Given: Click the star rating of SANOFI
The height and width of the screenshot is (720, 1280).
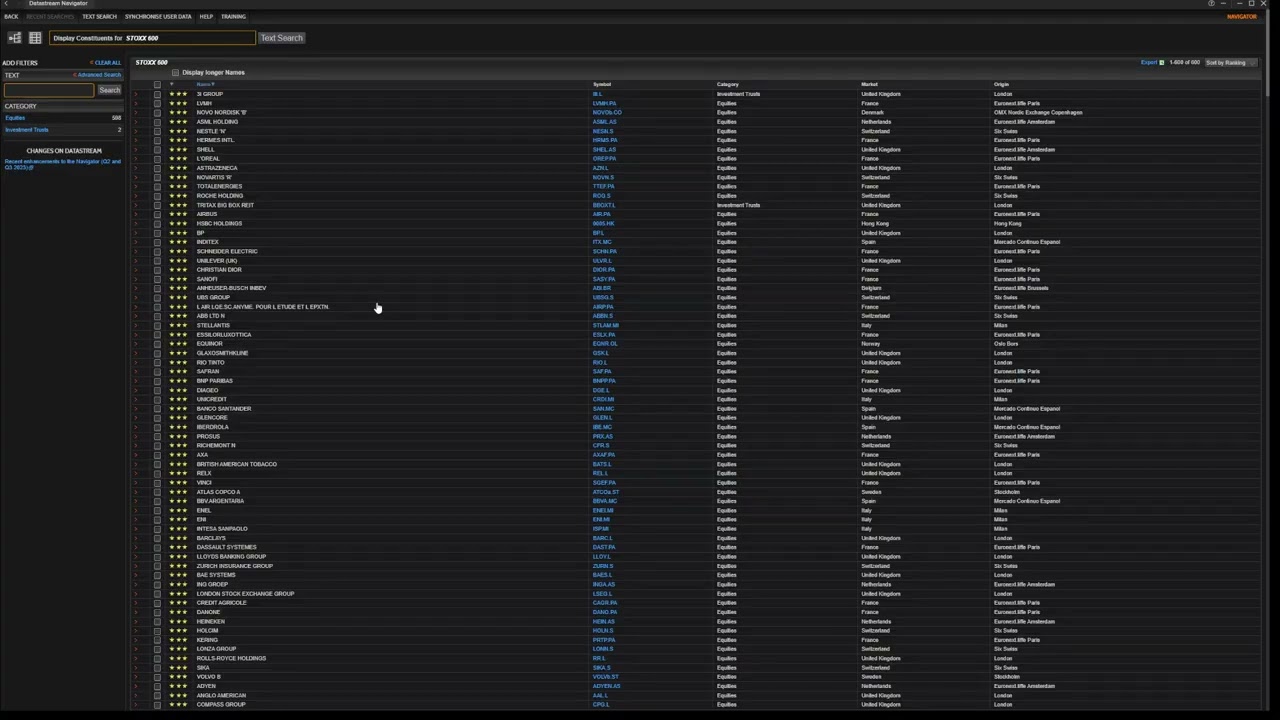Looking at the screenshot, I should (178, 279).
